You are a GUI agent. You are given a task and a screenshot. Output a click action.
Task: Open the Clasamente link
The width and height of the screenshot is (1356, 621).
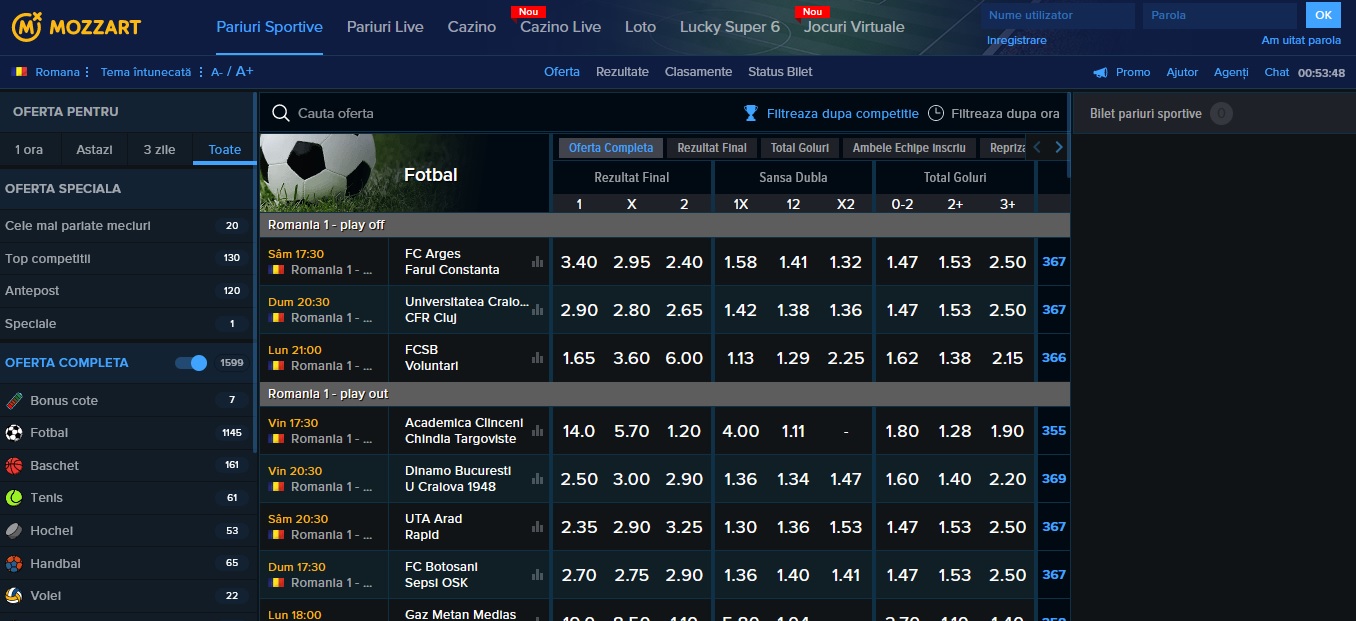[698, 72]
